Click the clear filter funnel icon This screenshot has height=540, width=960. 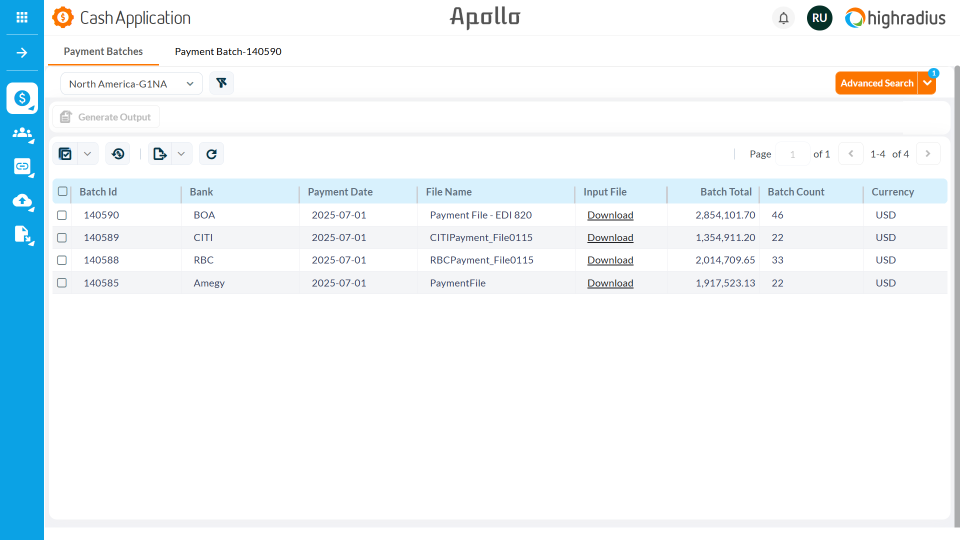tap(221, 84)
